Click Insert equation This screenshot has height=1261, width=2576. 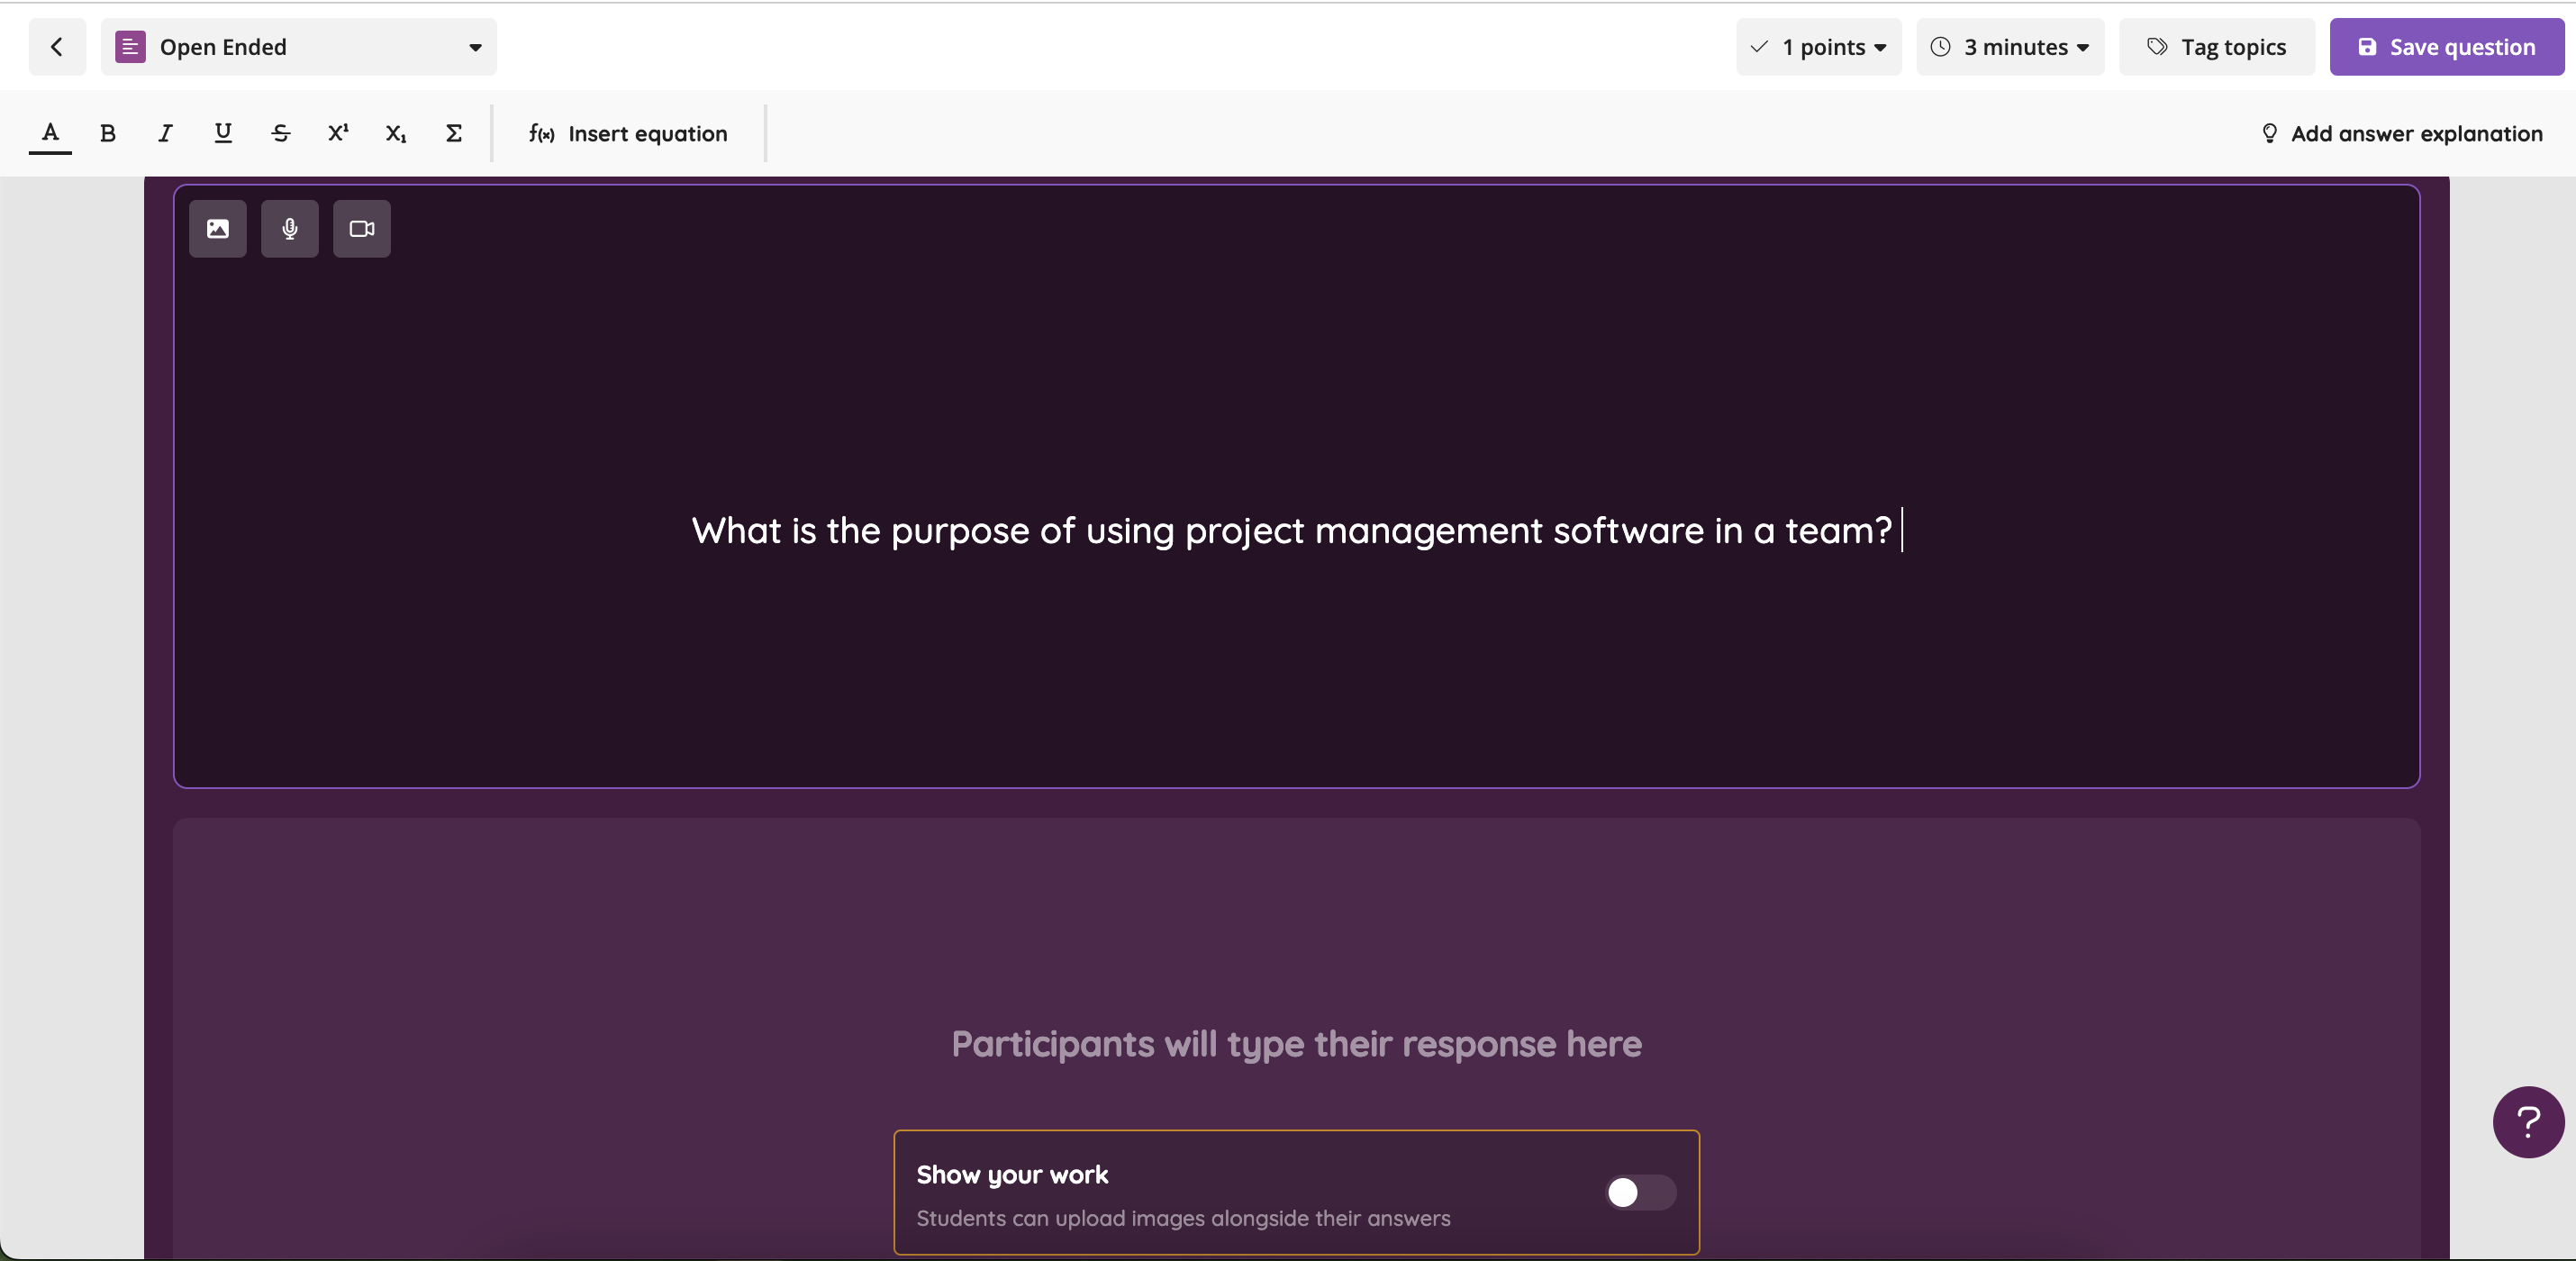pyautogui.click(x=628, y=134)
